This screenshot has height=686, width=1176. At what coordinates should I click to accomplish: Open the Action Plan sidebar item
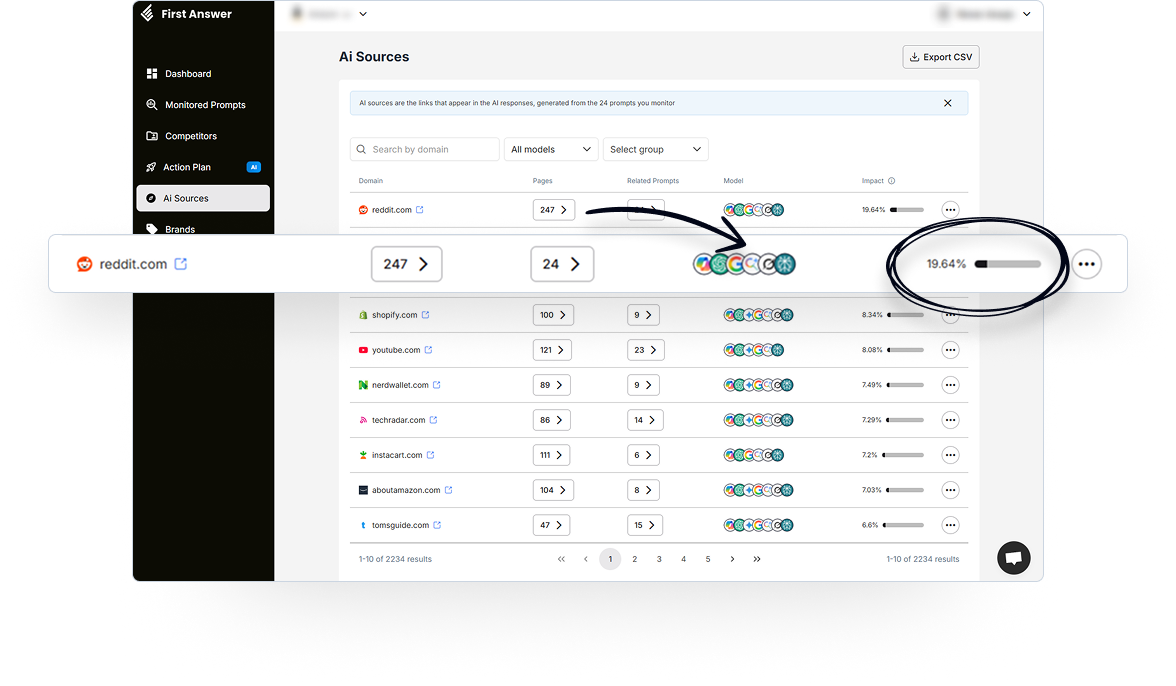pyautogui.click(x=187, y=167)
